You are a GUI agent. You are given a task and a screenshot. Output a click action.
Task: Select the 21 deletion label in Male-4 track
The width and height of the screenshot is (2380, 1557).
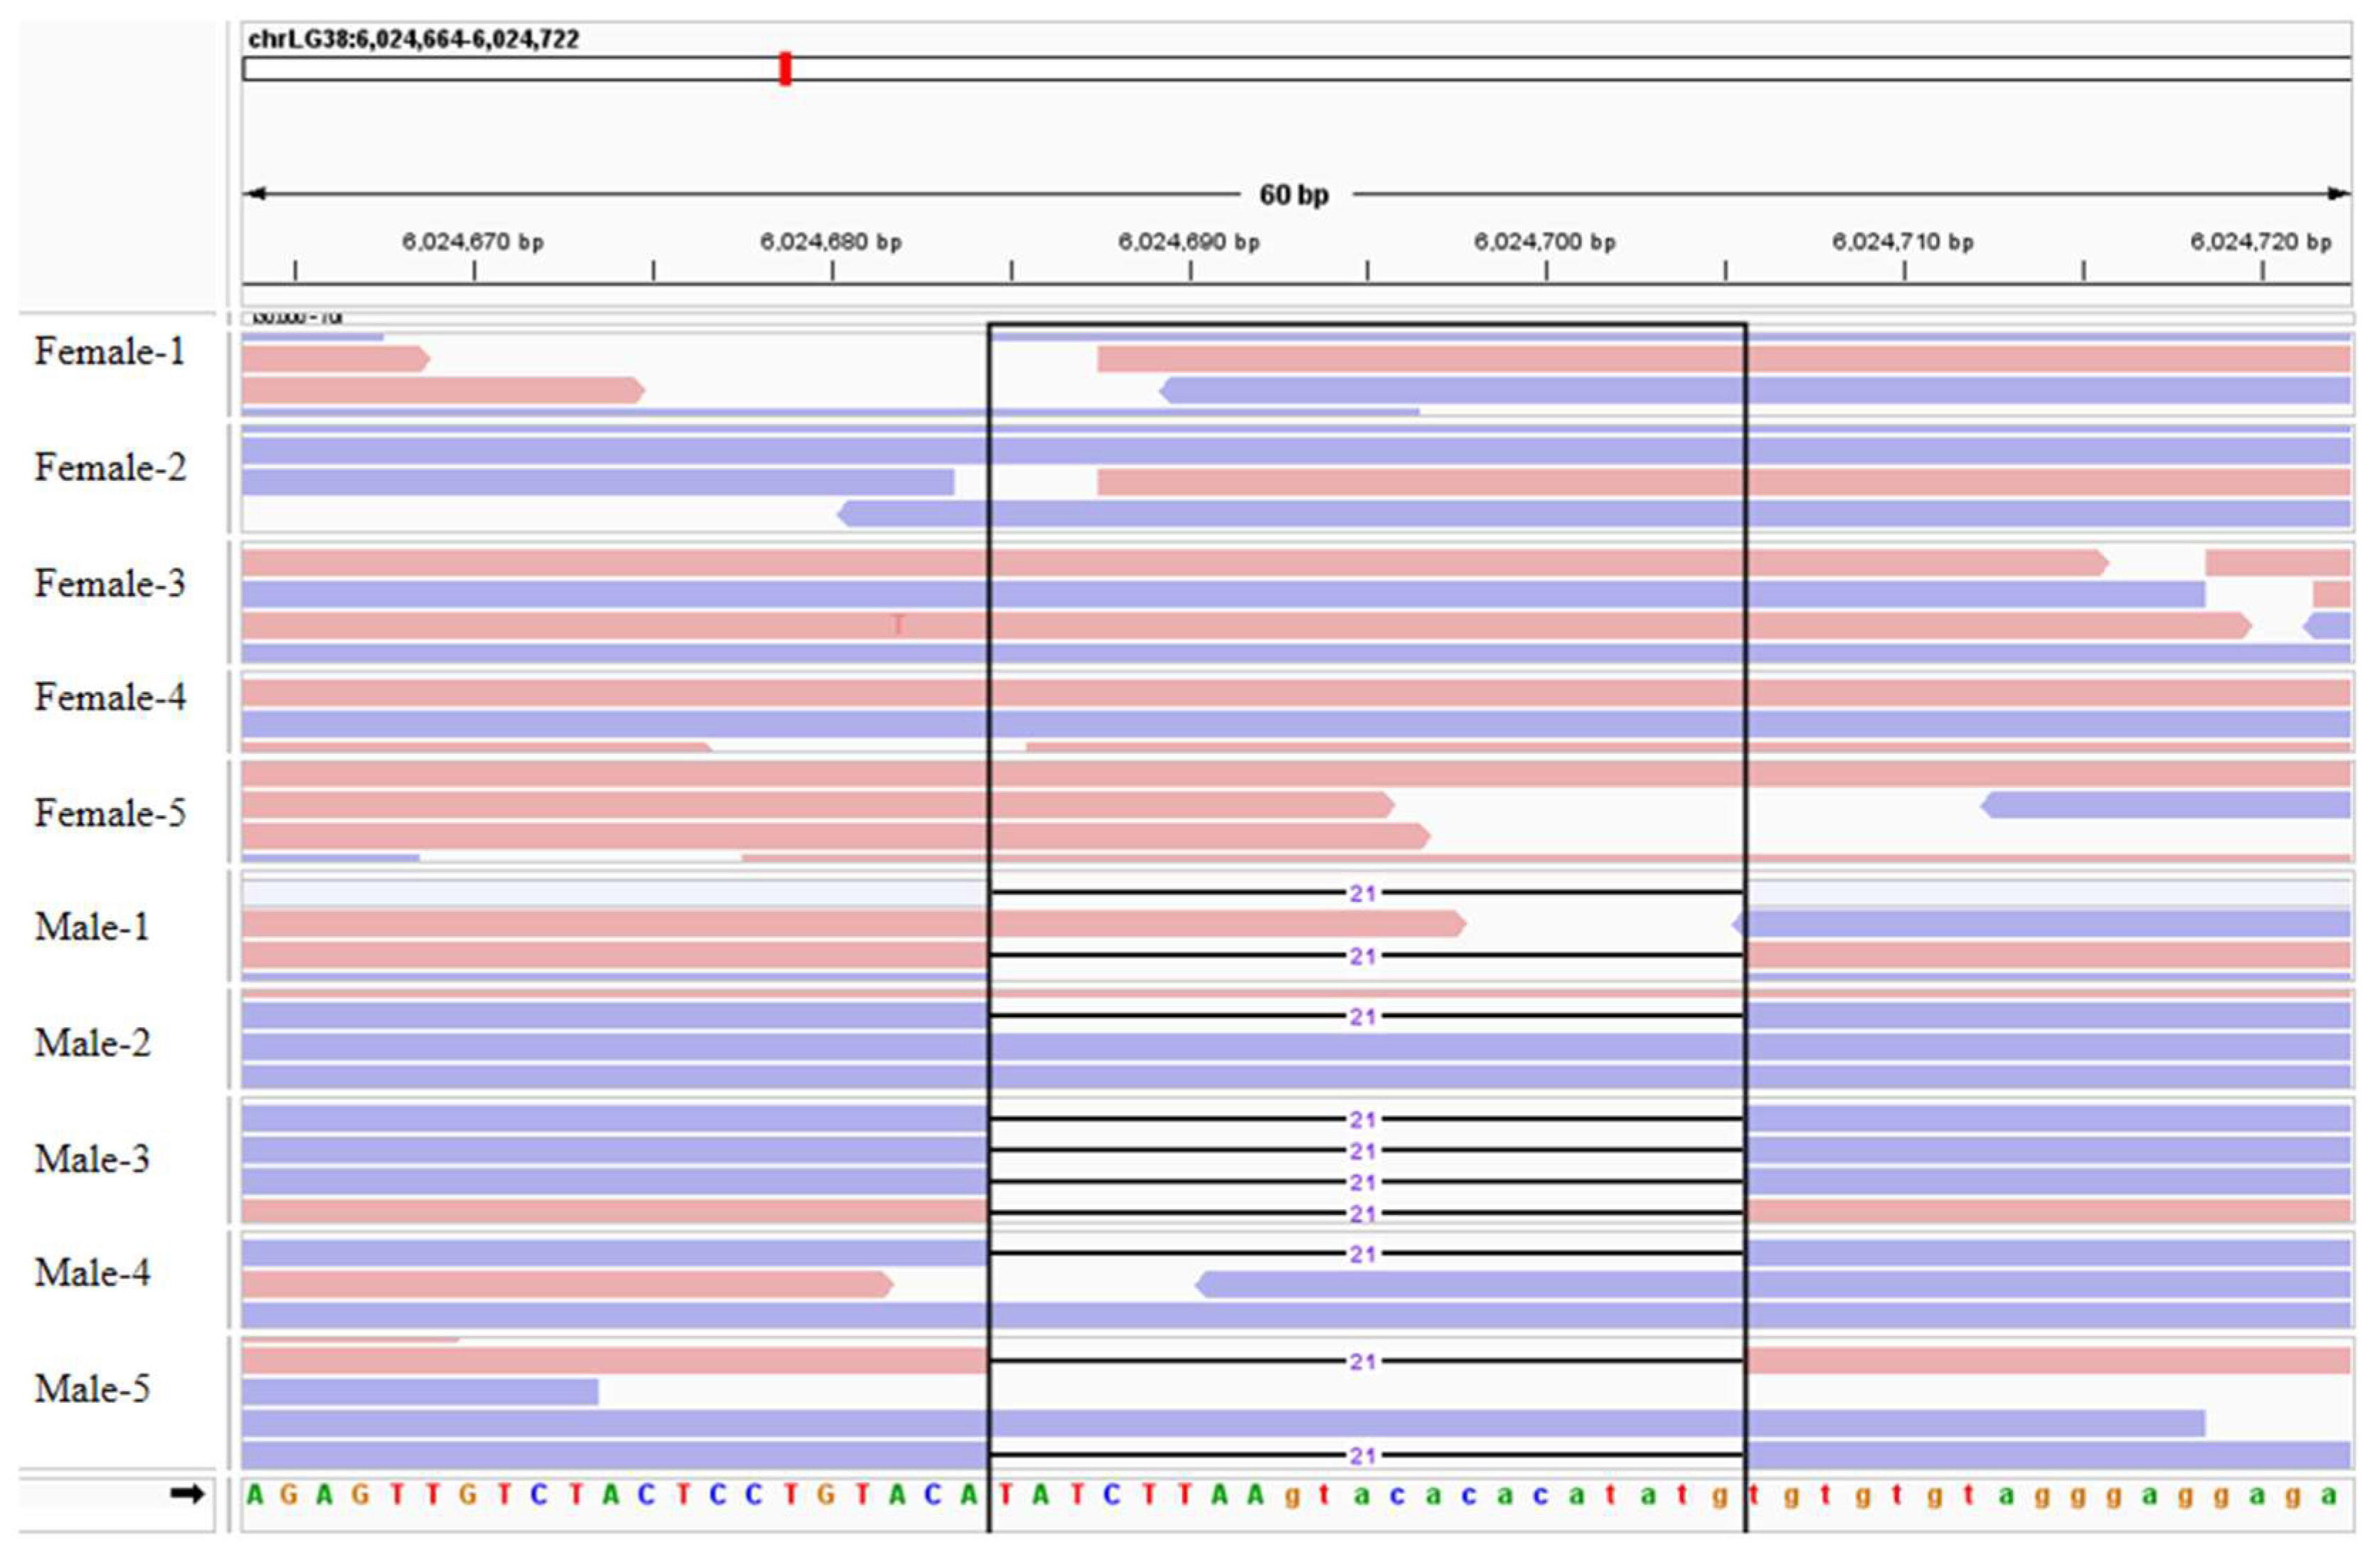[x=1362, y=1254]
